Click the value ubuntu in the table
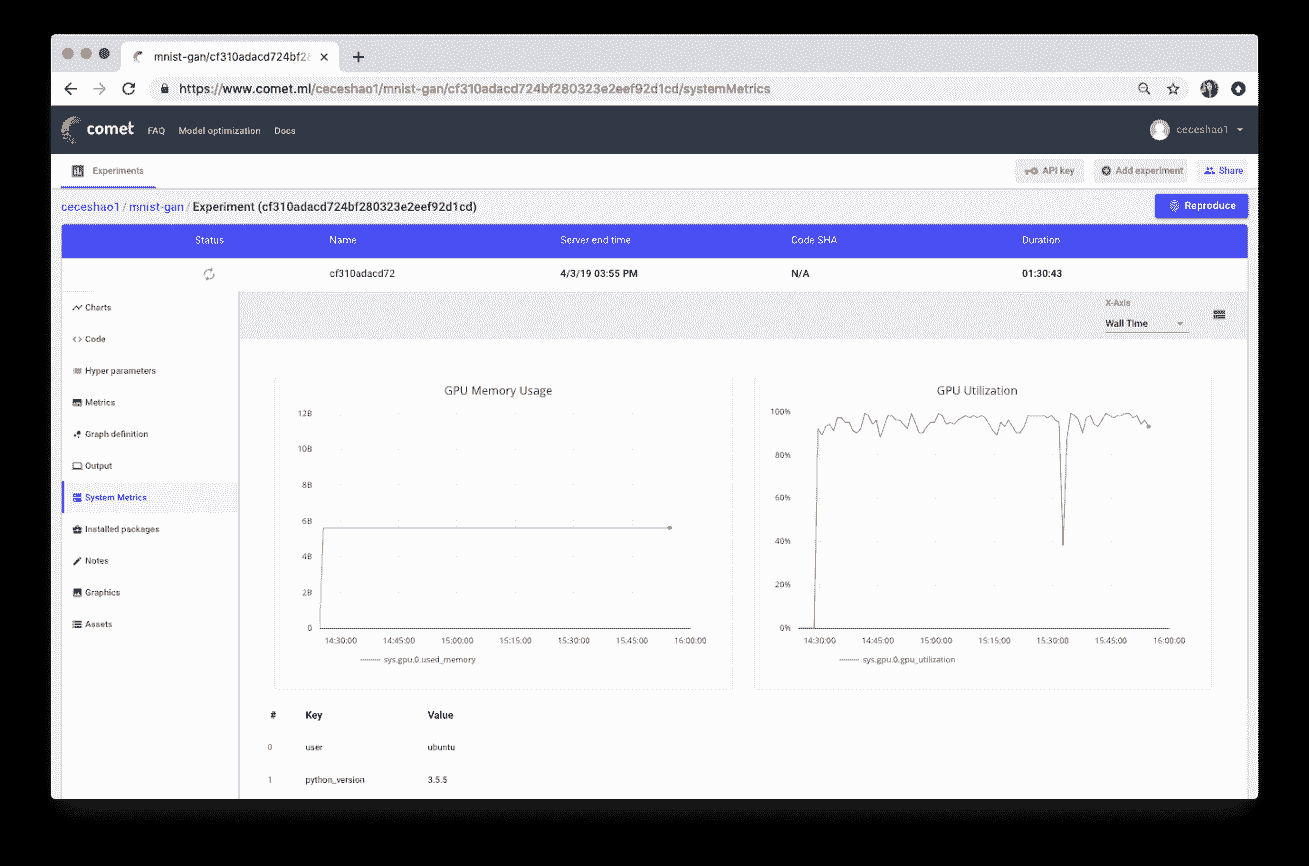This screenshot has height=866, width=1309. click(441, 747)
